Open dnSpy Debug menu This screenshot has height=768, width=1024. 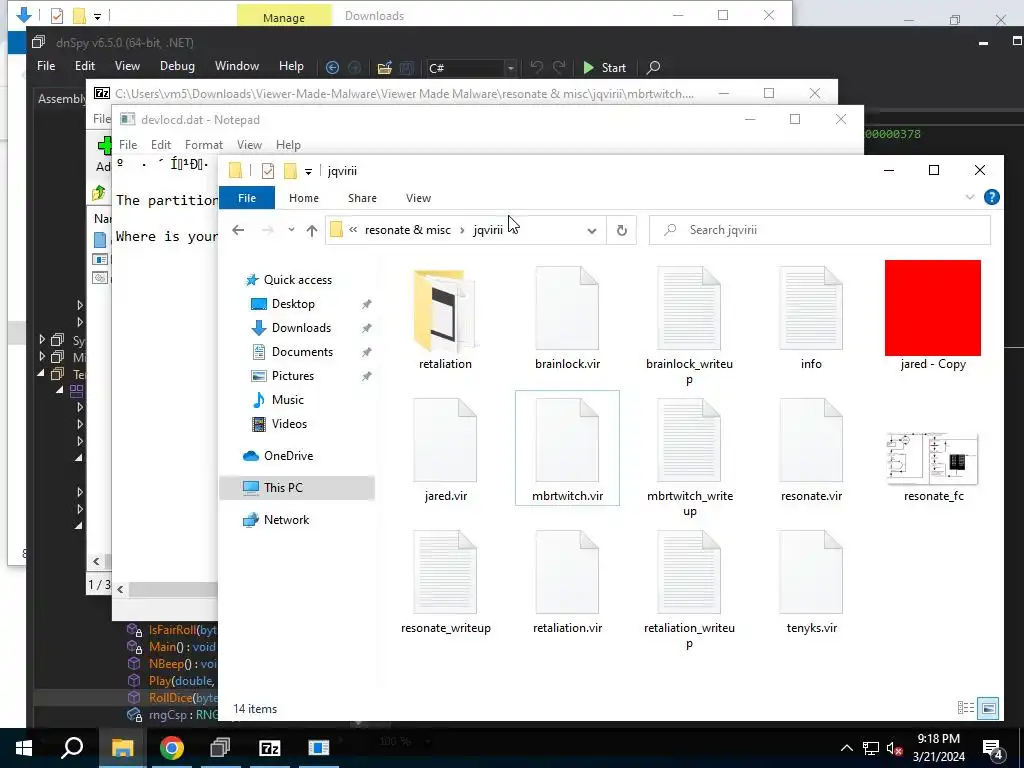tap(177, 66)
